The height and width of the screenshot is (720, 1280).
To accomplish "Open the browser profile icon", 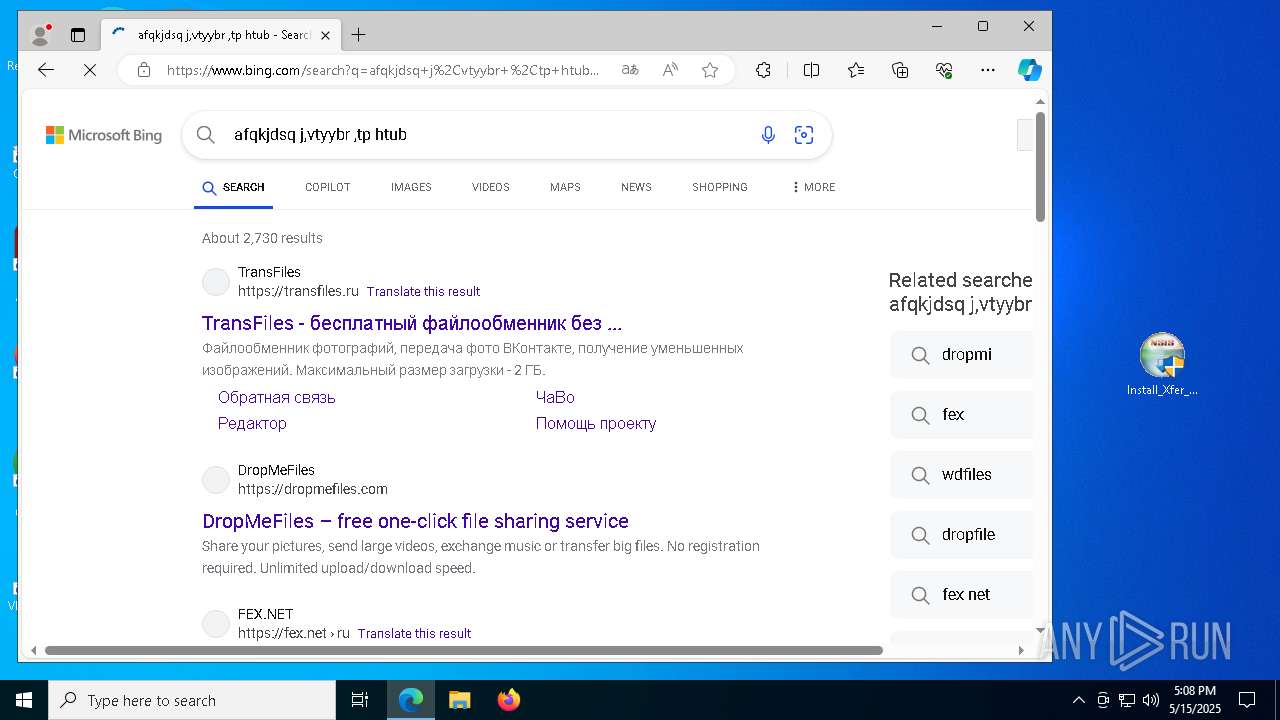I will [x=41, y=35].
